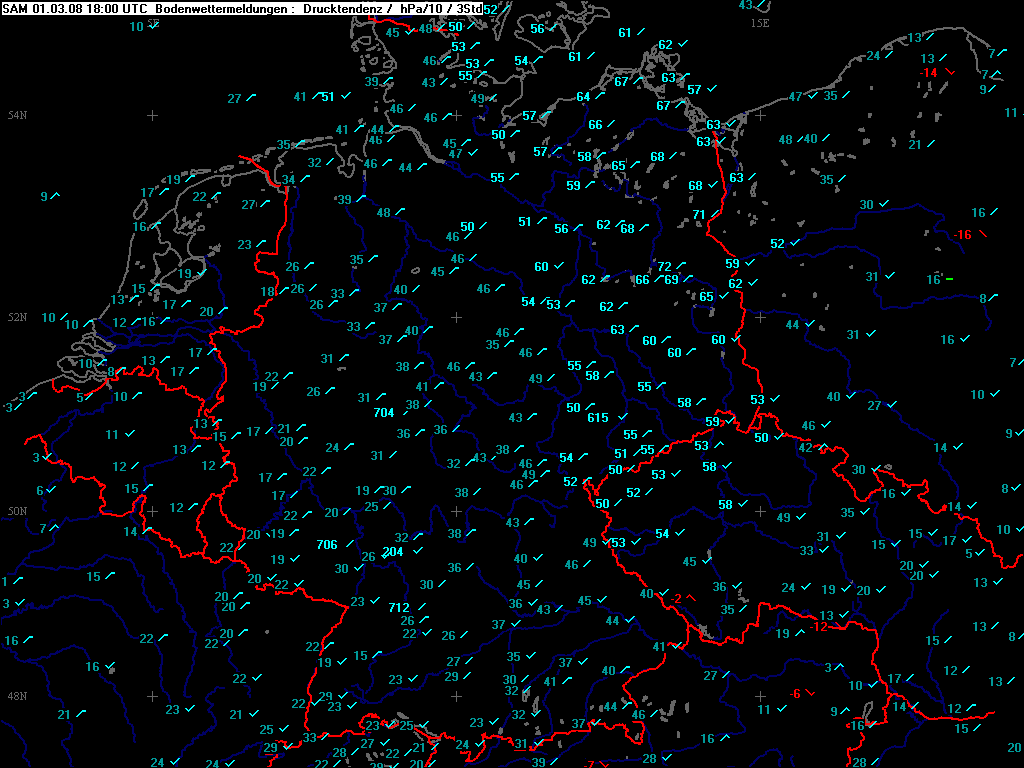The height and width of the screenshot is (768, 1024).
Task: Select the station reading 204
Action: click(x=393, y=551)
